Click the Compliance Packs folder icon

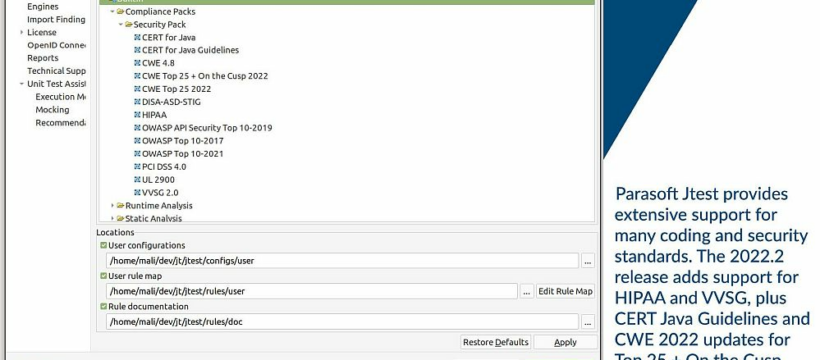(120, 12)
